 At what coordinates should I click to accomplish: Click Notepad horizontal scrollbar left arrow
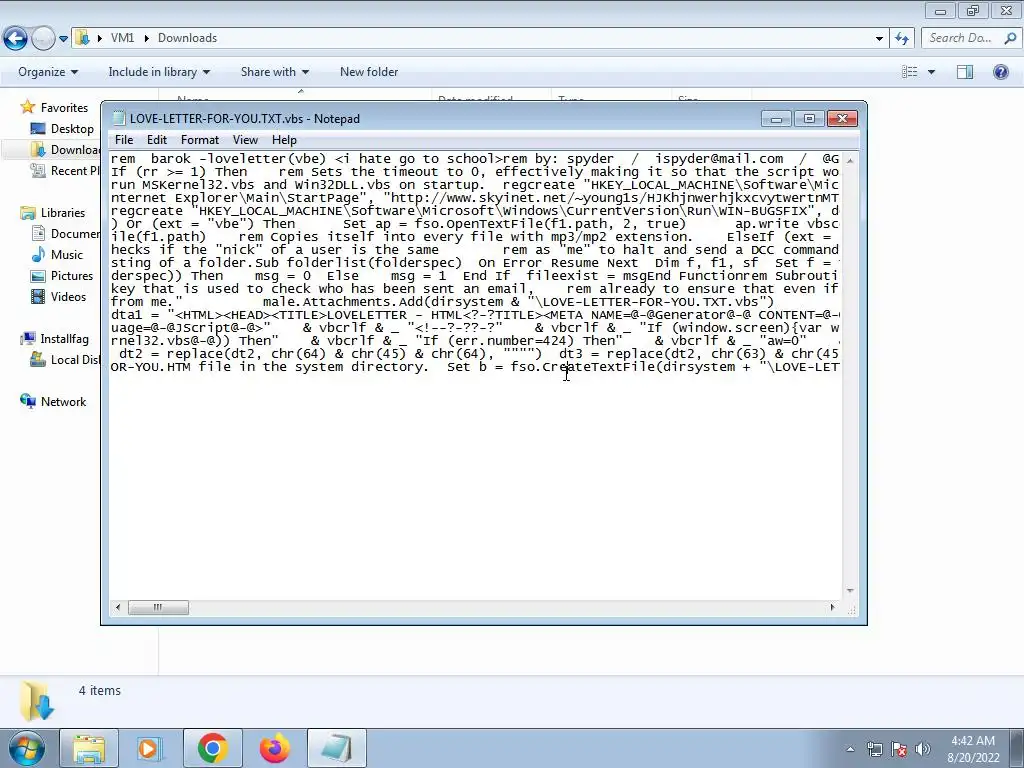click(x=118, y=607)
